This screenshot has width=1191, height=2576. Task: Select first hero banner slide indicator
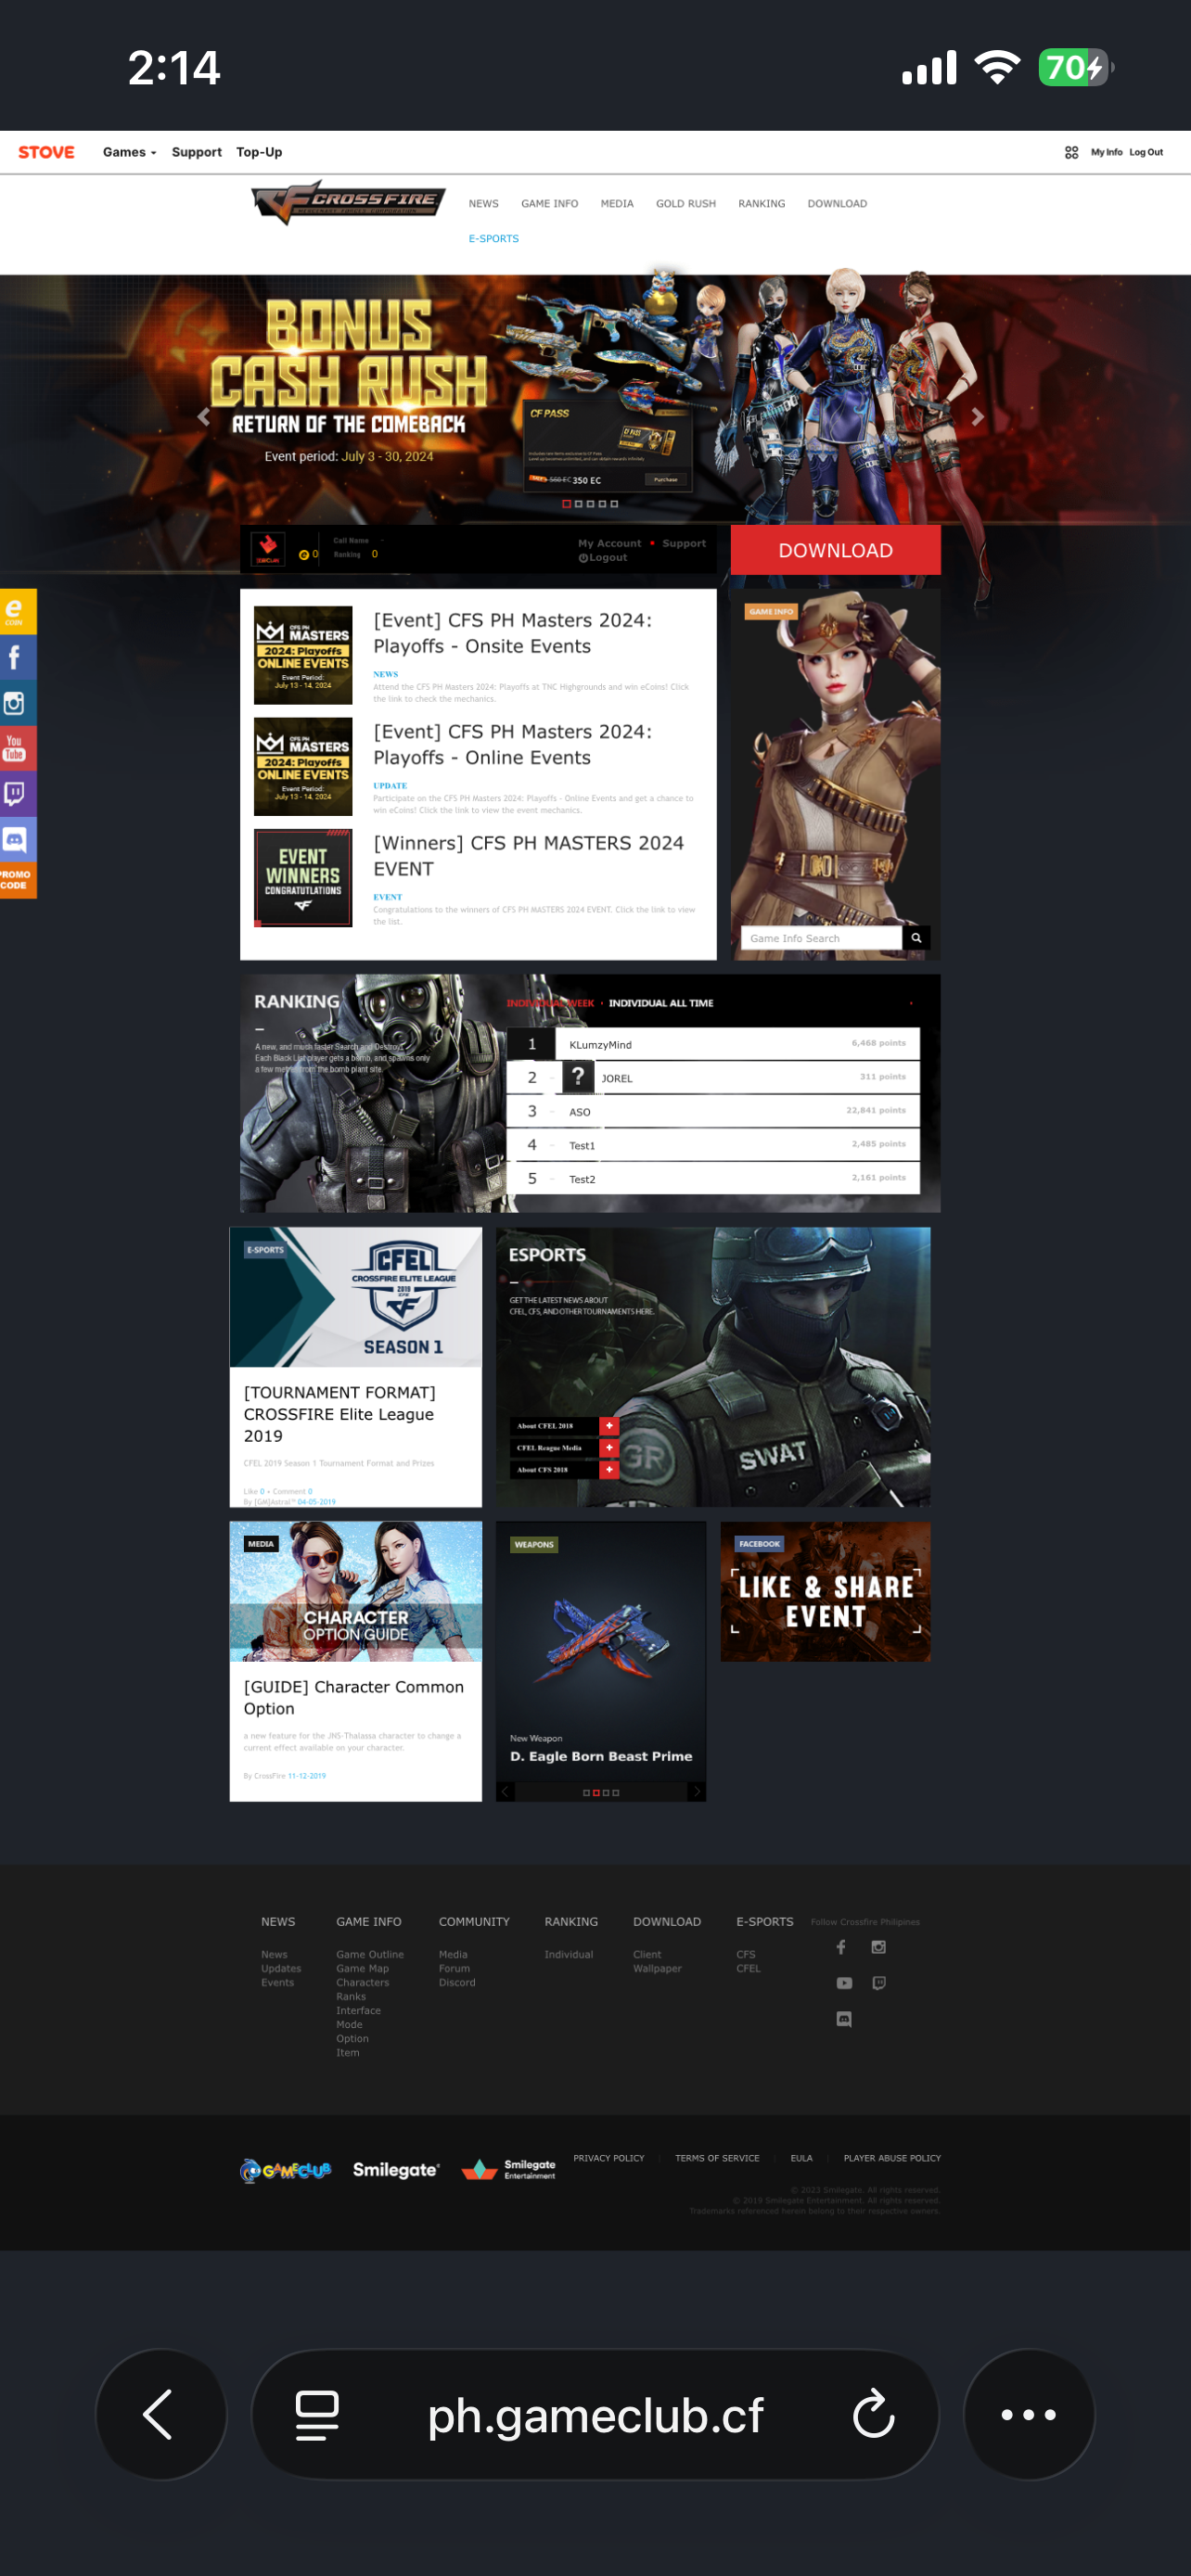[566, 504]
